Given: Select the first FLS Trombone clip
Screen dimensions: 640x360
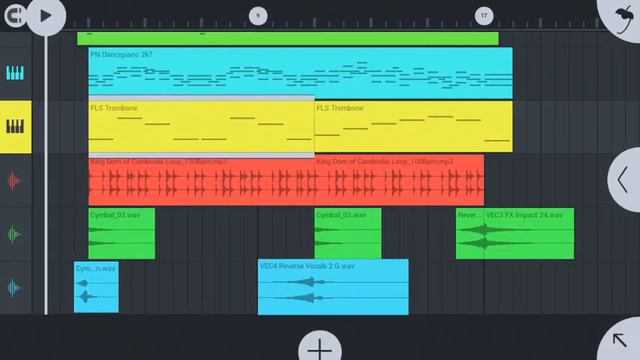Looking at the screenshot, I should tap(201, 127).
